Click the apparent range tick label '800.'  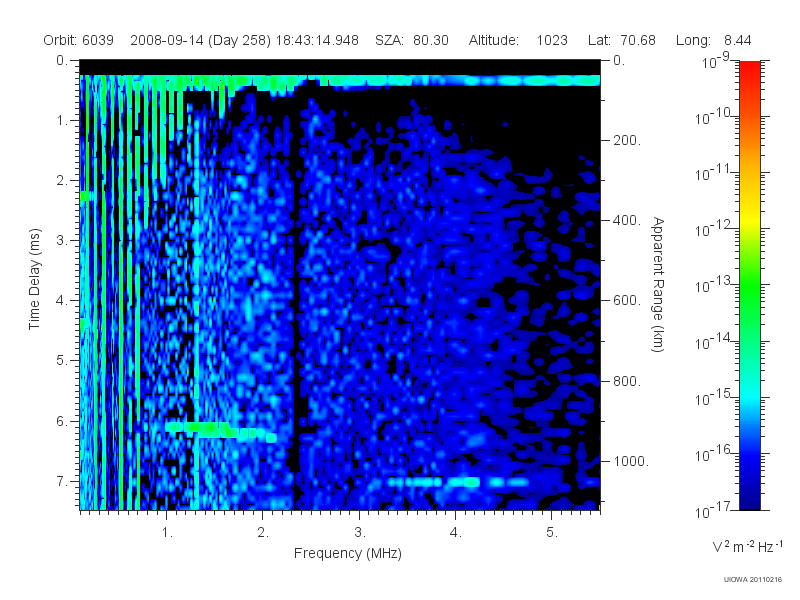pyautogui.click(x=627, y=381)
